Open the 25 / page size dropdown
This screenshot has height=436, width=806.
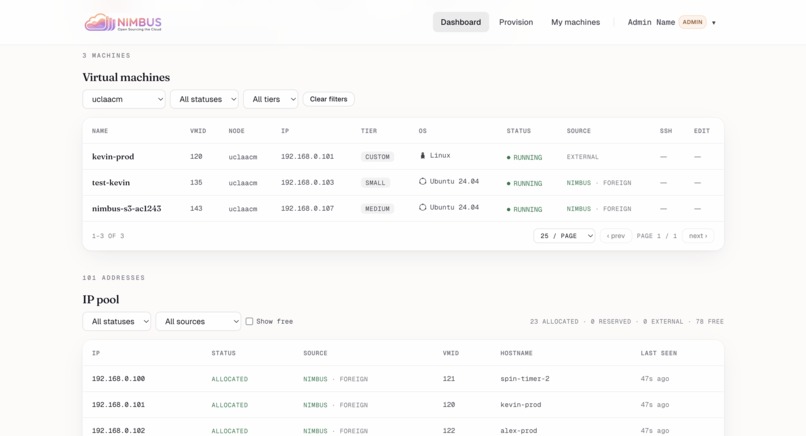pyautogui.click(x=564, y=236)
